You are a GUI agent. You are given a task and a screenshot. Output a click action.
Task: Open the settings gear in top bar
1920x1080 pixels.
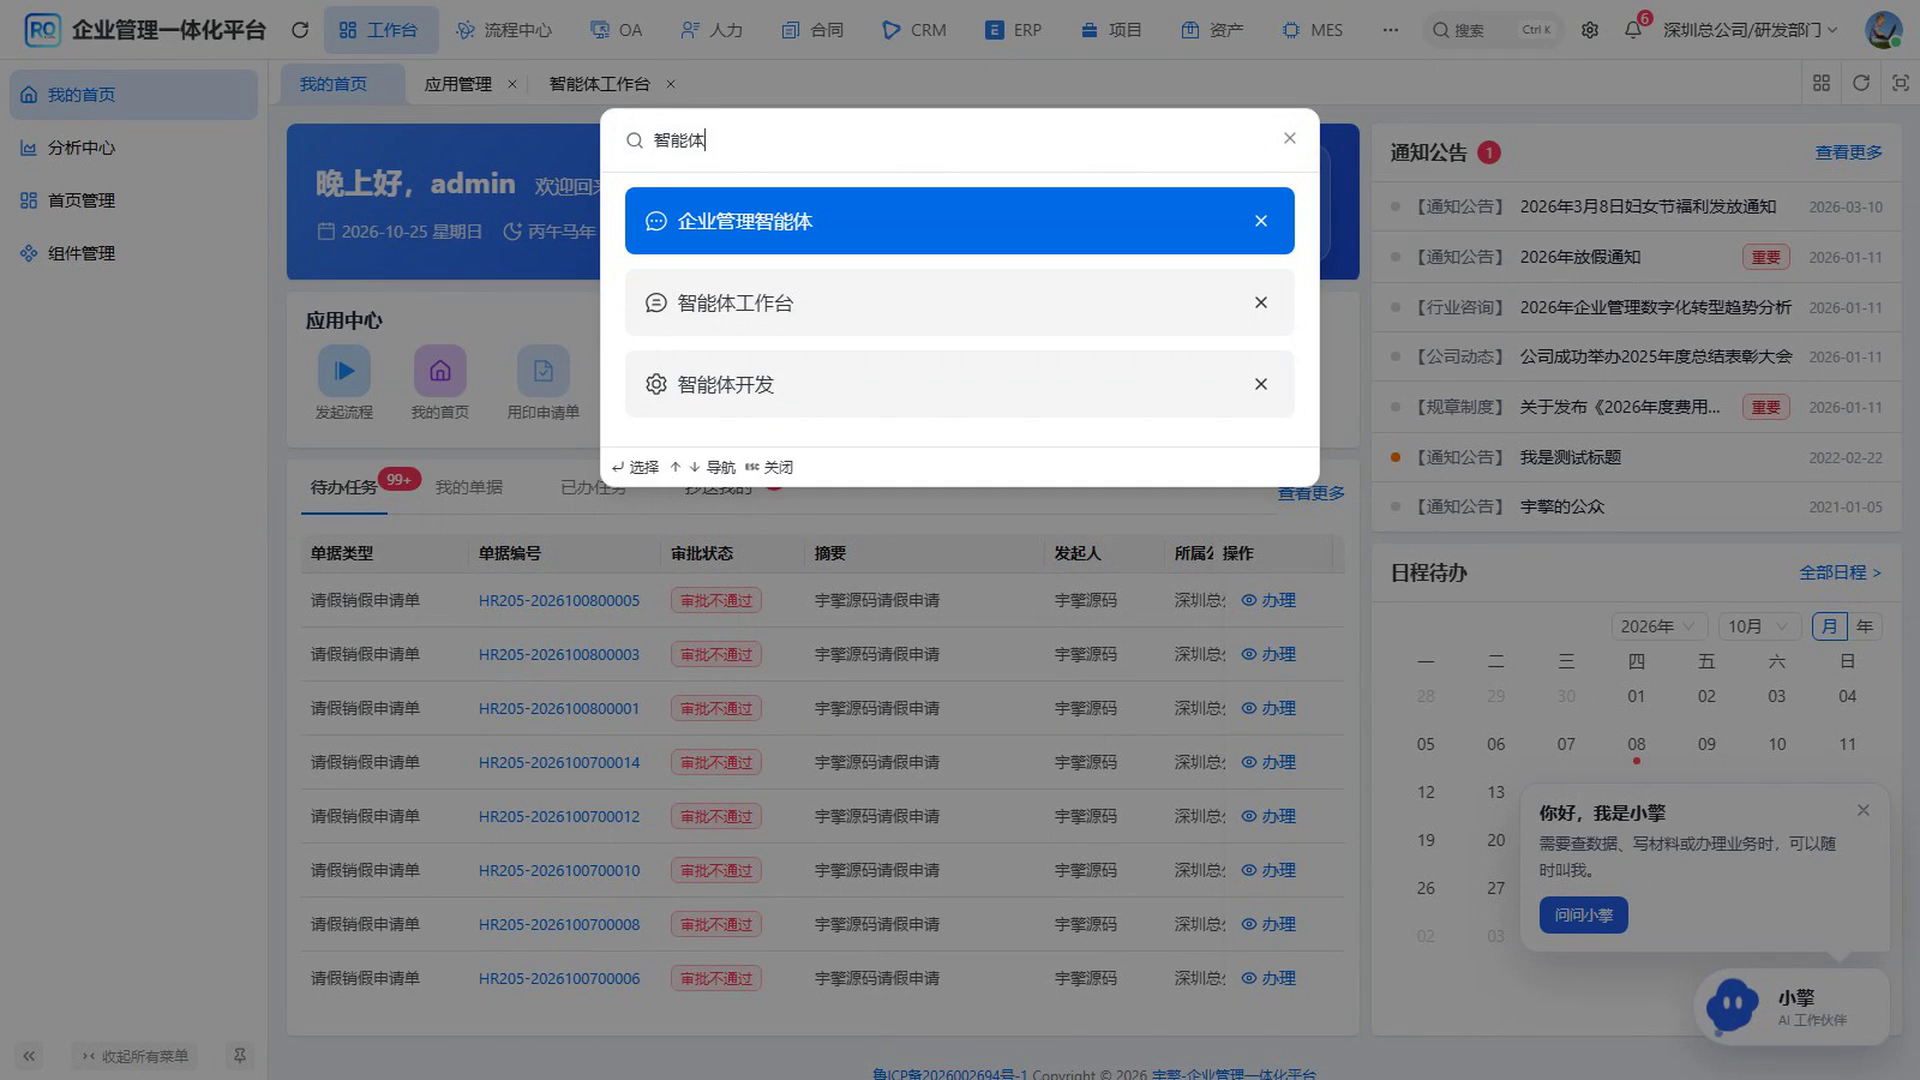click(1589, 30)
